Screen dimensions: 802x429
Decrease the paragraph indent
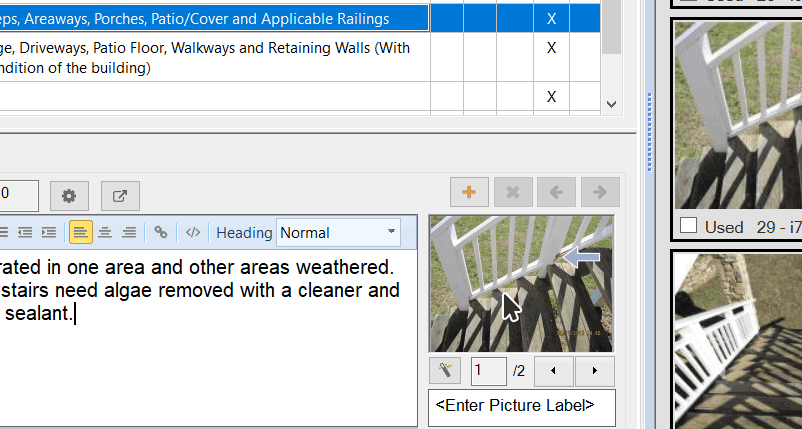pos(25,232)
